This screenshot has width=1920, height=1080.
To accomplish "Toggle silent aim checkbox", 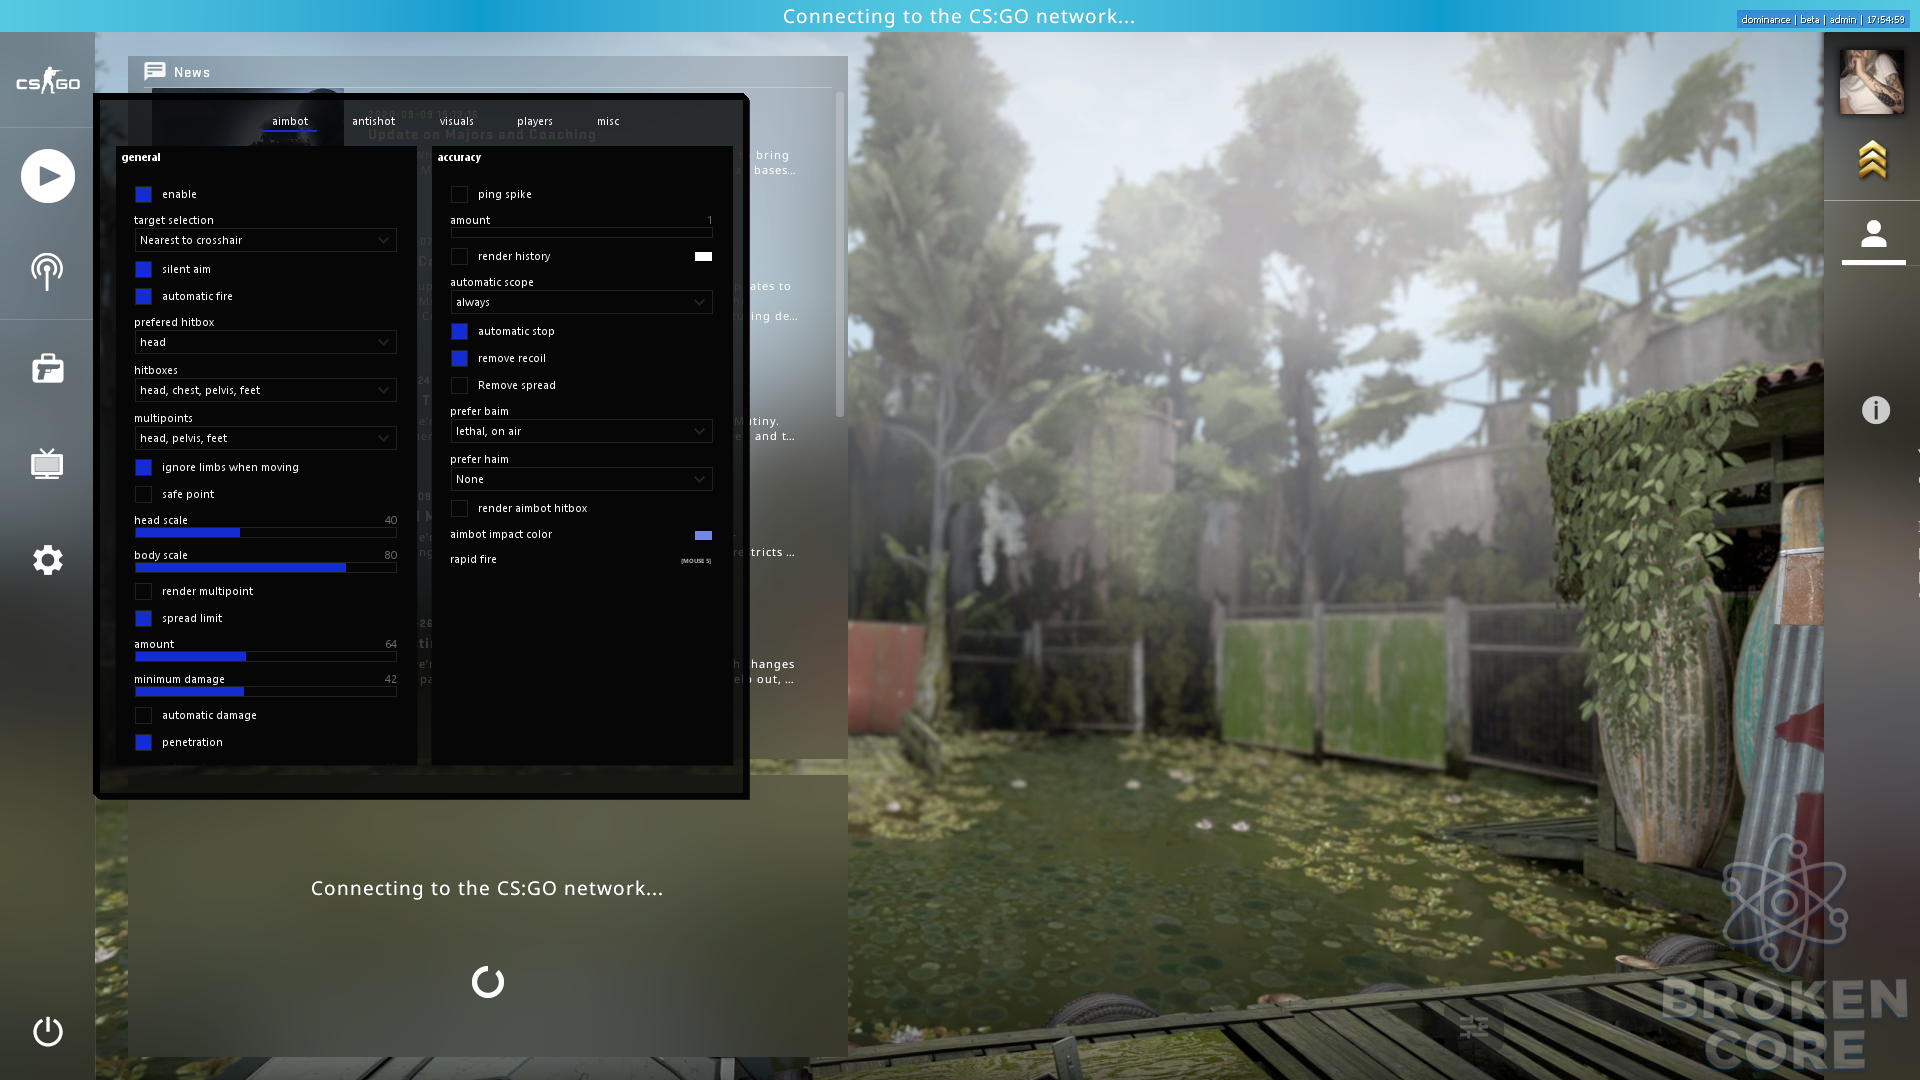I will pos(143,269).
